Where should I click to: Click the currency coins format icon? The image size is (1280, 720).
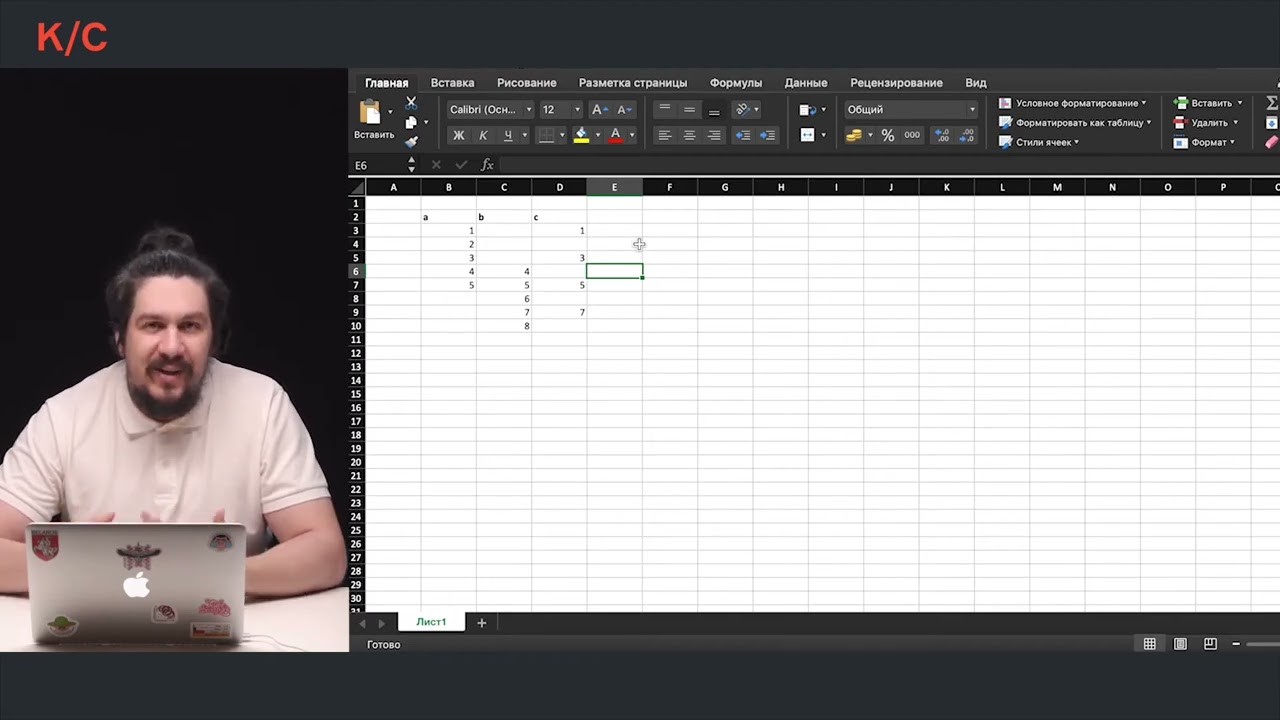pyautogui.click(x=854, y=135)
